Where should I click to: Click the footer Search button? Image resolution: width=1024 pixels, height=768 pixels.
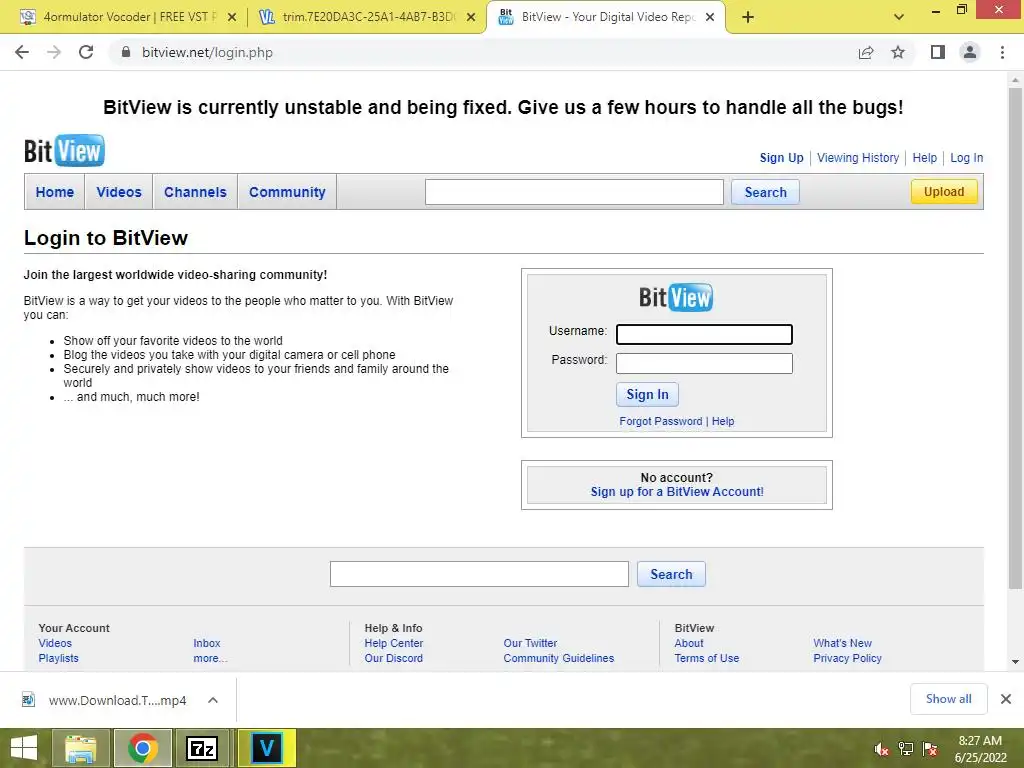click(671, 574)
